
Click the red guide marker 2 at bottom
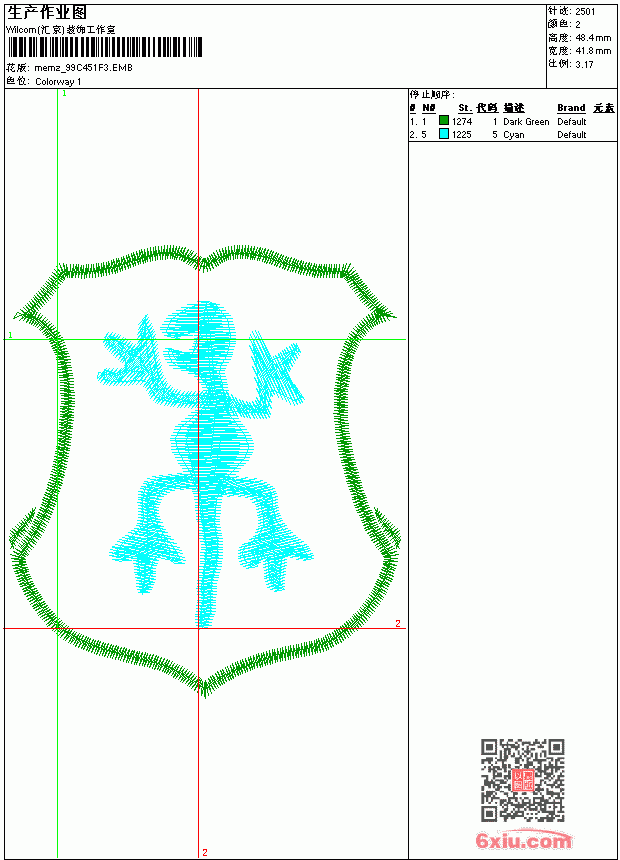pos(205,852)
